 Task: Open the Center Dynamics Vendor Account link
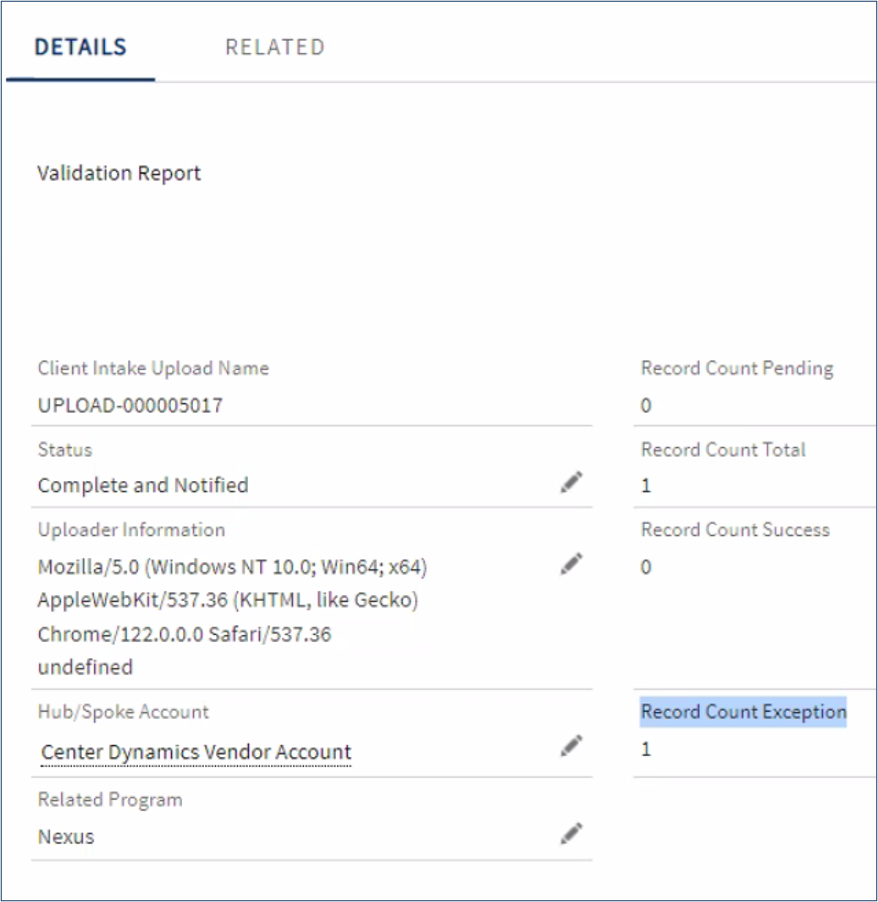(x=196, y=752)
